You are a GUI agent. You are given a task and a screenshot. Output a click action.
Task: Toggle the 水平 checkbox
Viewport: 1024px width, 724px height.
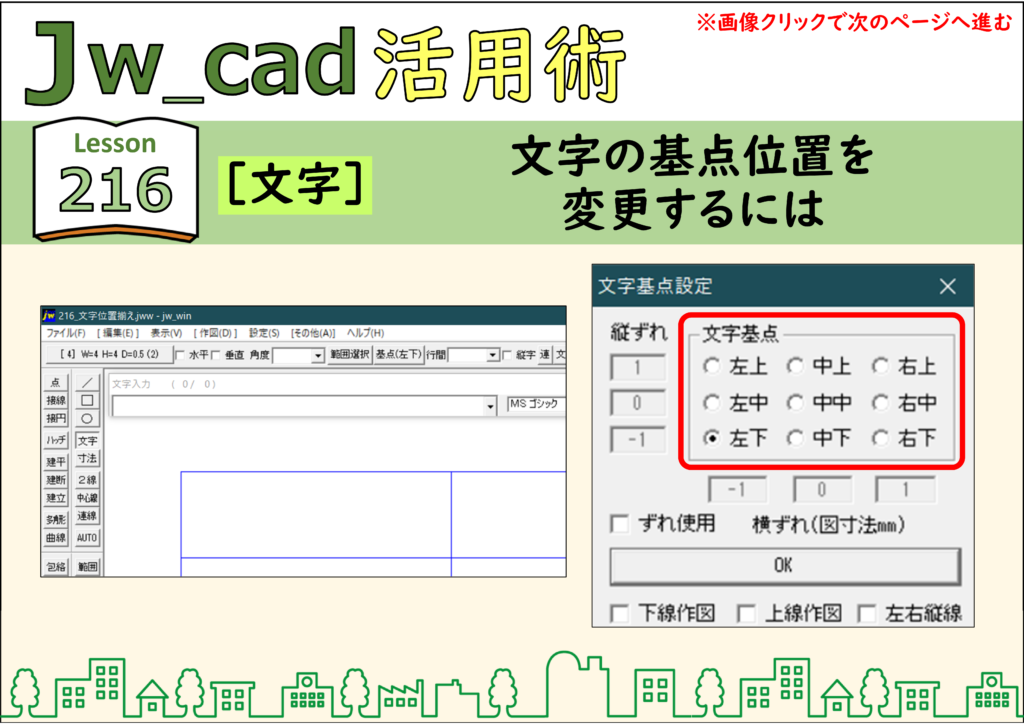[x=181, y=355]
